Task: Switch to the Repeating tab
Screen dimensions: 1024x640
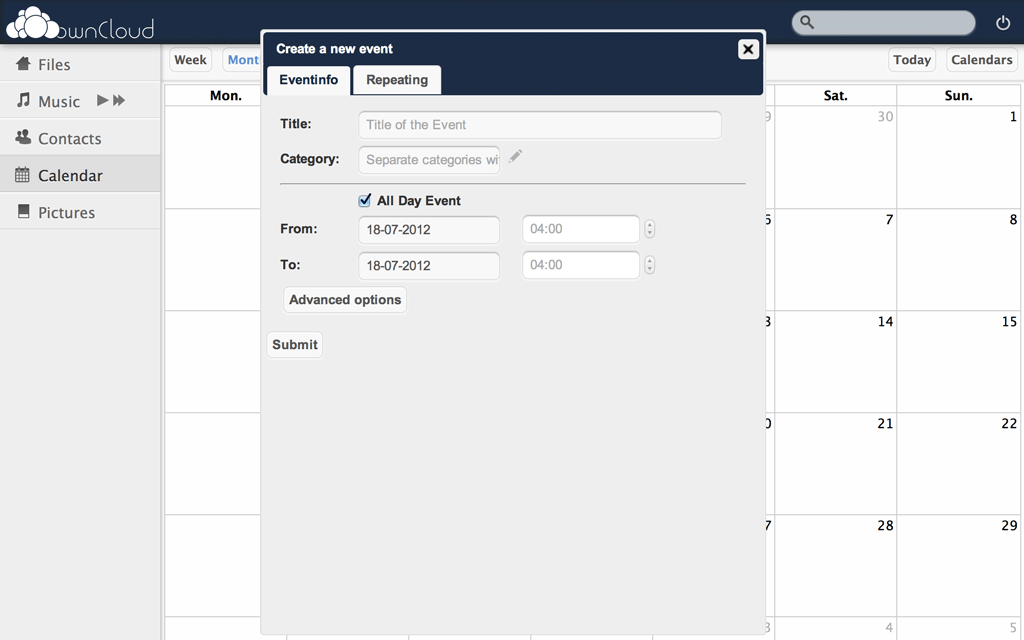Action: [397, 80]
